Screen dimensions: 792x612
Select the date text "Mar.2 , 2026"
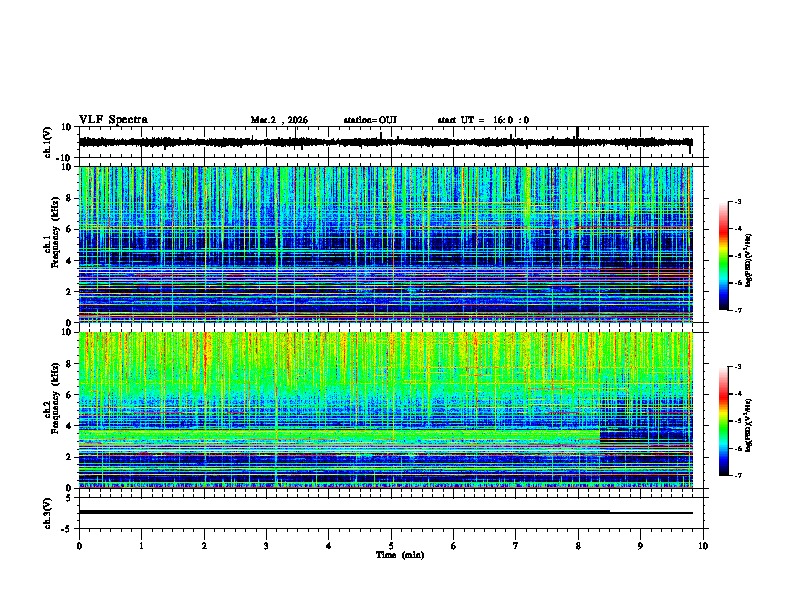[279, 120]
